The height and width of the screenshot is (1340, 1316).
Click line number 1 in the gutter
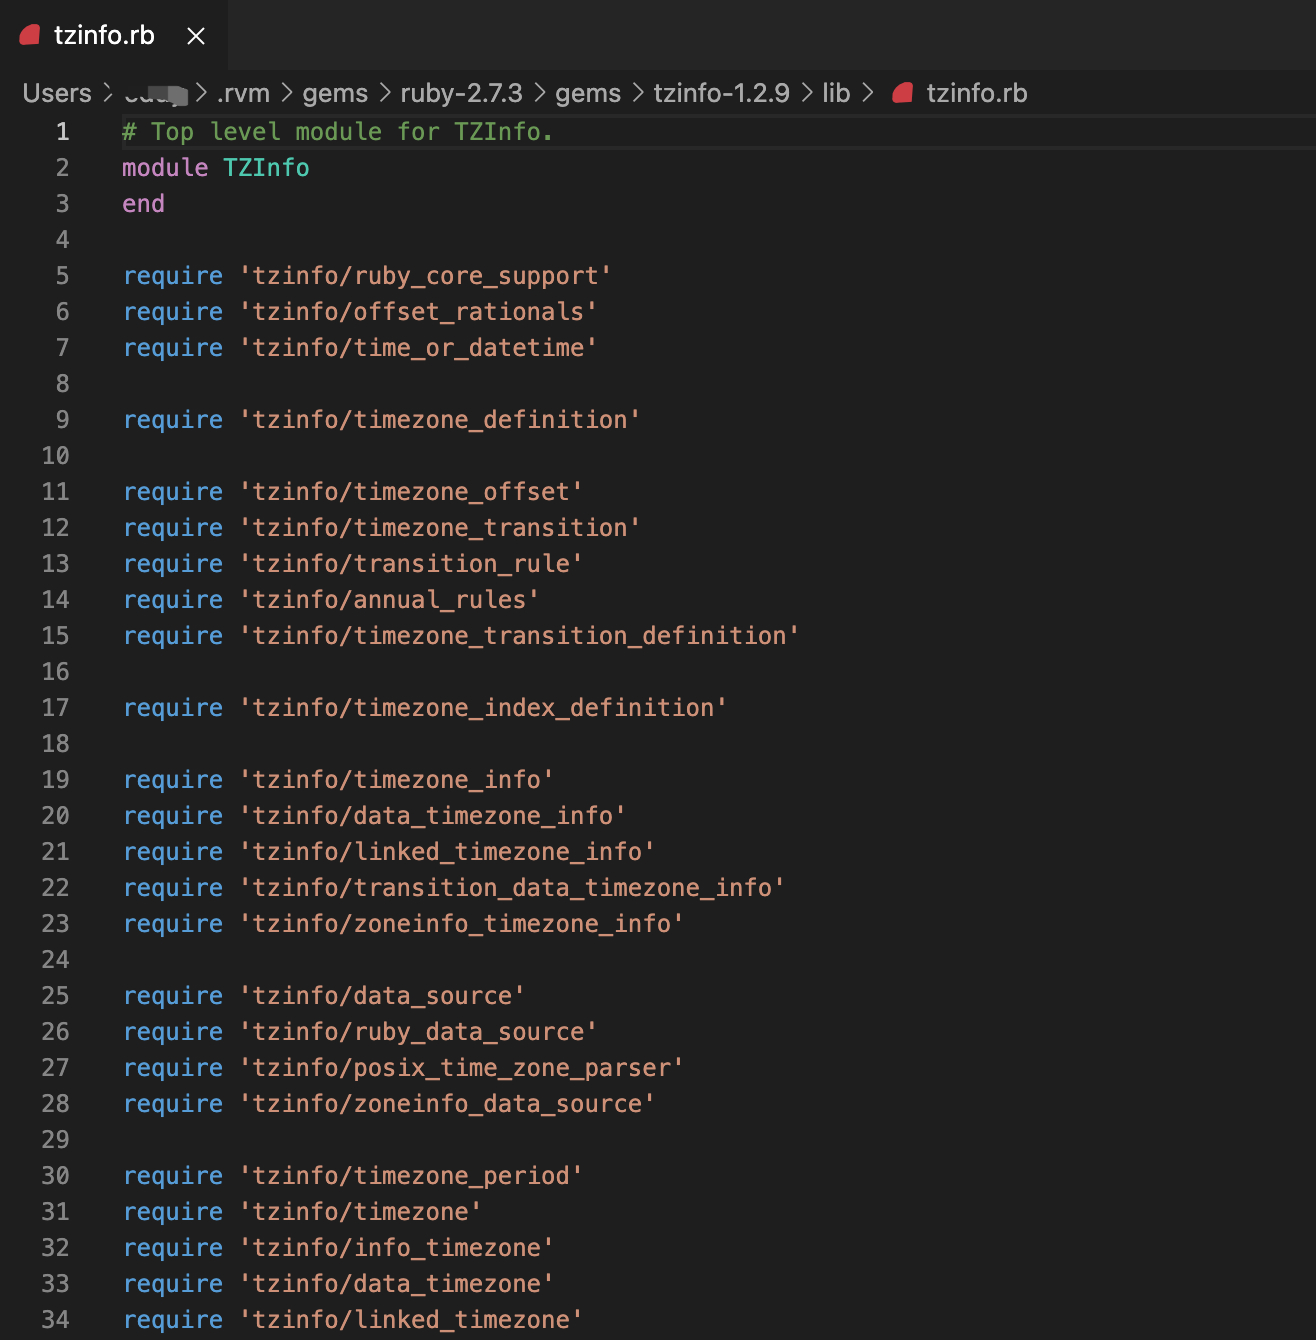pyautogui.click(x=62, y=131)
